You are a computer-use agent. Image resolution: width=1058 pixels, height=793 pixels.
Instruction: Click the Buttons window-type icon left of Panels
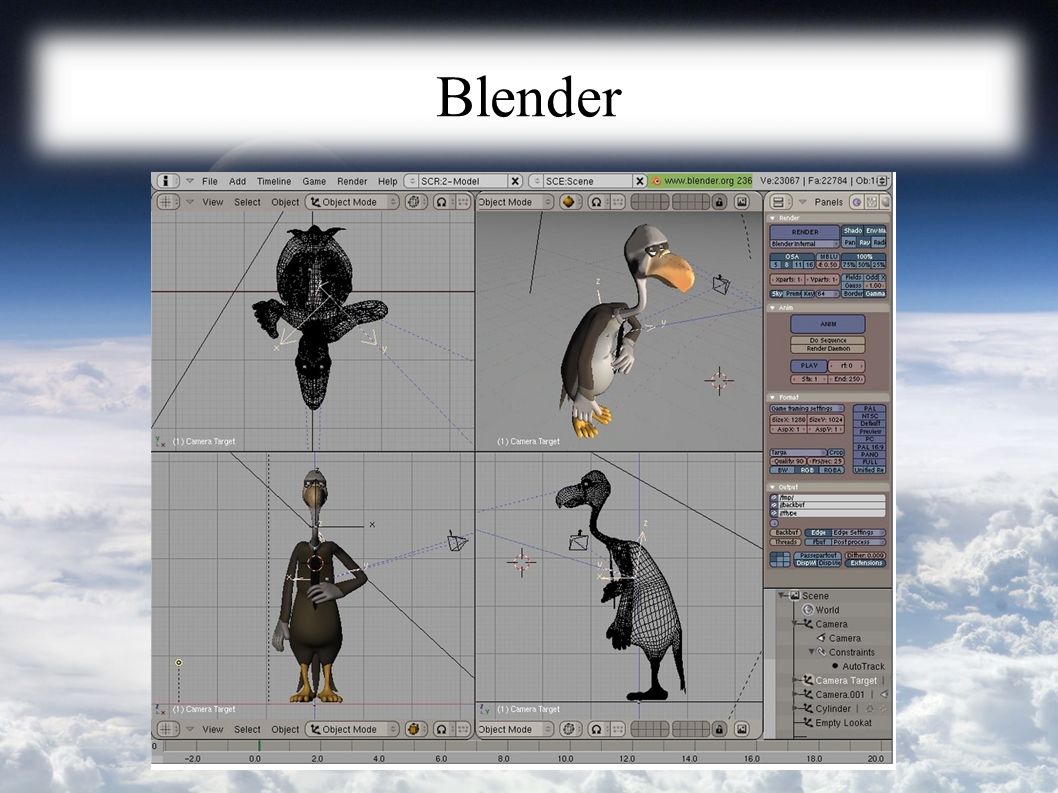[x=779, y=202]
